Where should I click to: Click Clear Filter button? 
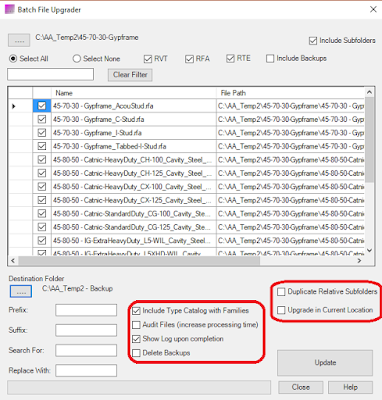(x=130, y=75)
